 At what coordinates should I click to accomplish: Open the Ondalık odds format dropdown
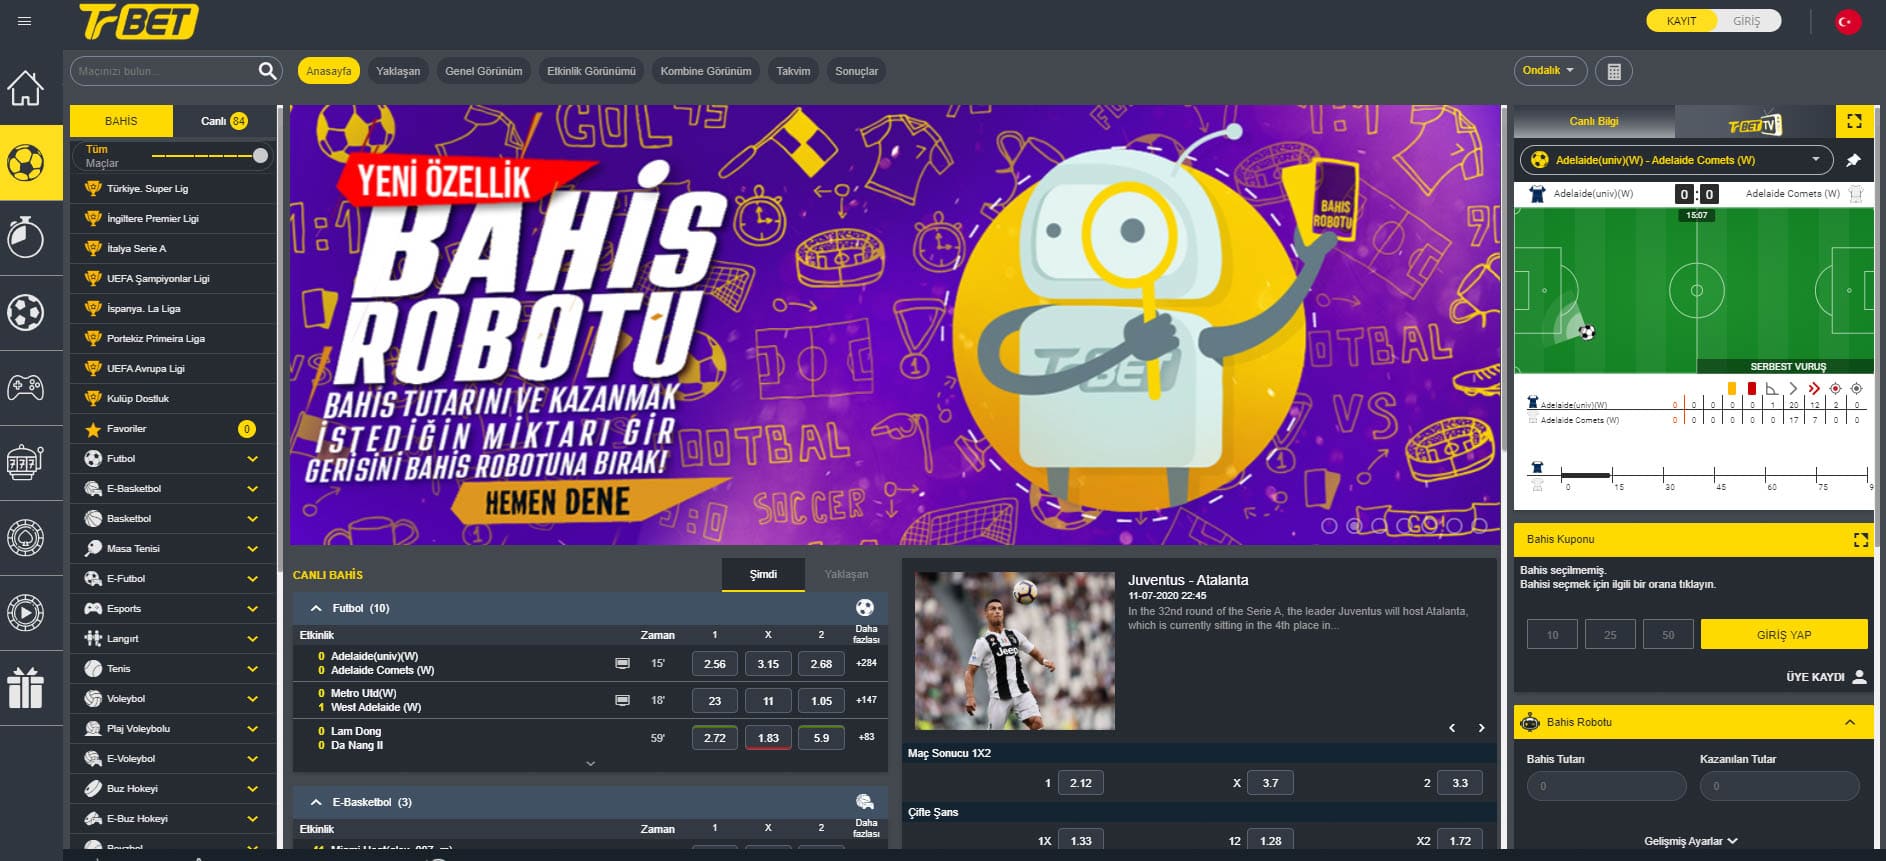tap(1549, 71)
